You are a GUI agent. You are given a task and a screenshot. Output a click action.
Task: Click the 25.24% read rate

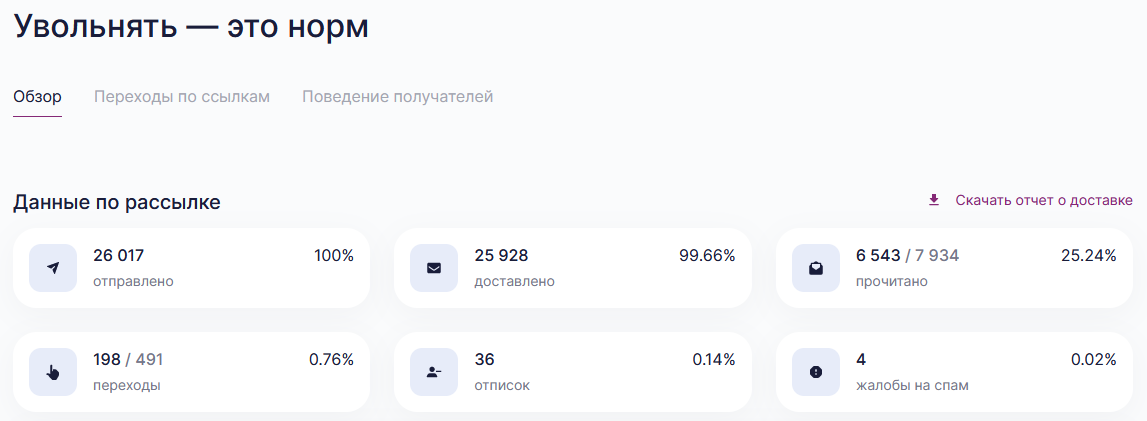click(1088, 256)
